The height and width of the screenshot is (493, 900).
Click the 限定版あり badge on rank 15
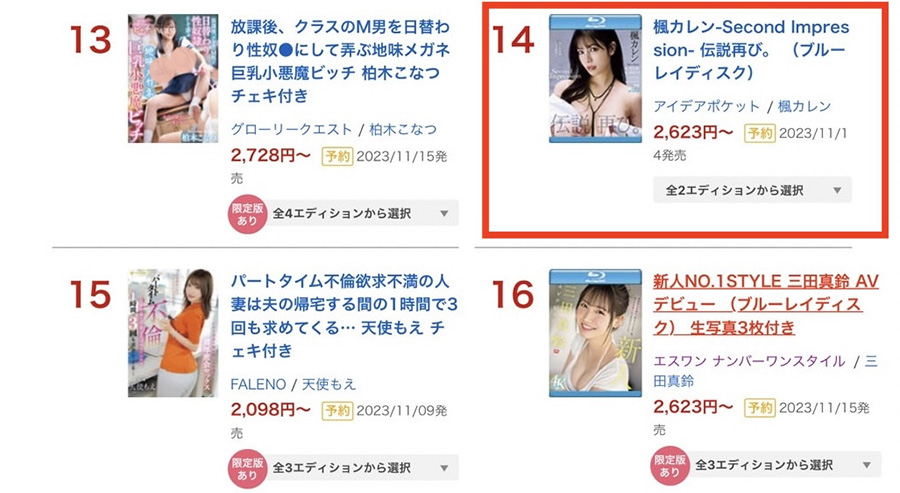[x=247, y=468]
